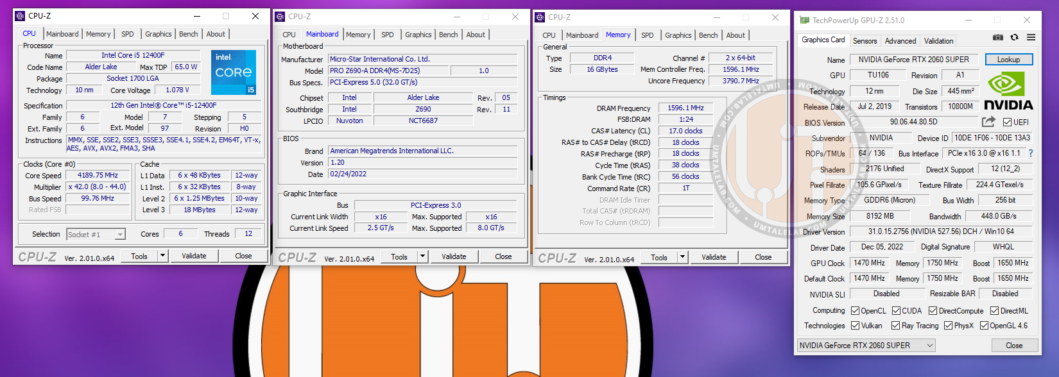1059x377 pixels.
Task: Click title bar icon of CPU-Z Mainboard window
Action: [x=280, y=17]
